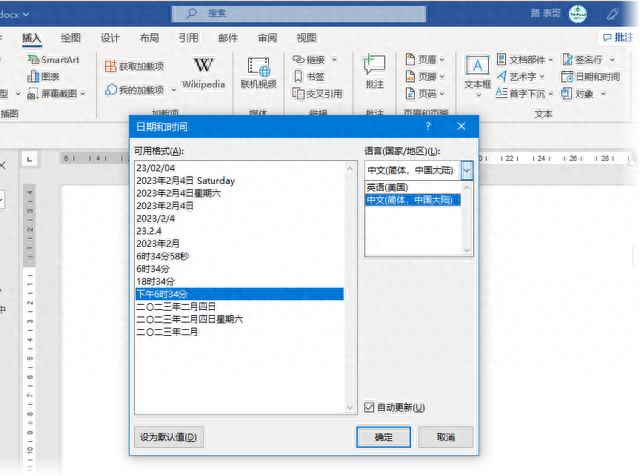Add a drop cap (首字下沉)
The image size is (640, 476).
tap(521, 93)
